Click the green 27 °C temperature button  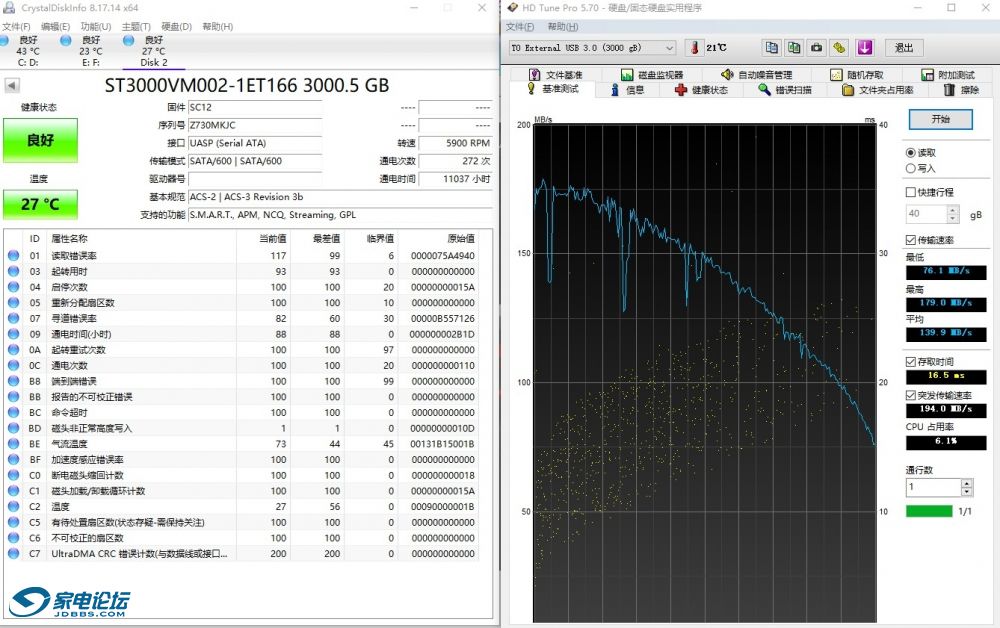tap(40, 204)
